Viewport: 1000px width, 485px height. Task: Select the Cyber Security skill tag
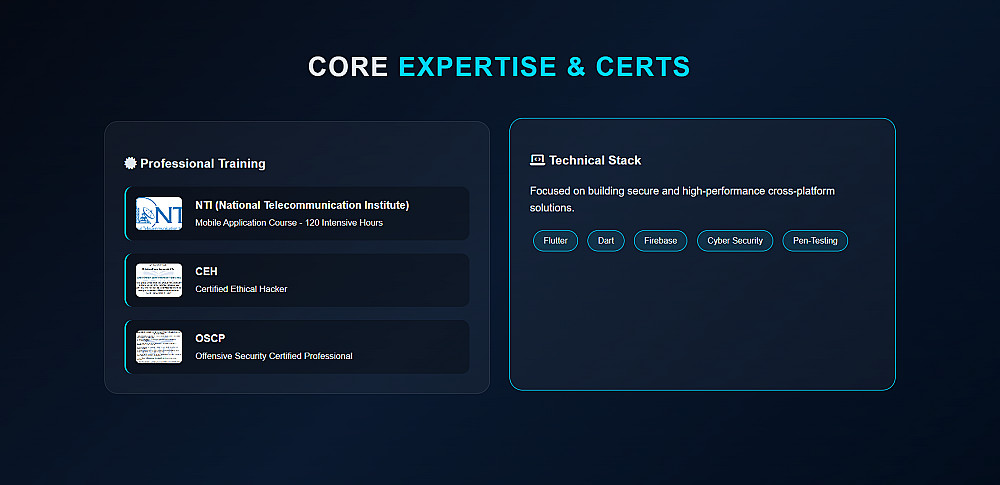[735, 241]
